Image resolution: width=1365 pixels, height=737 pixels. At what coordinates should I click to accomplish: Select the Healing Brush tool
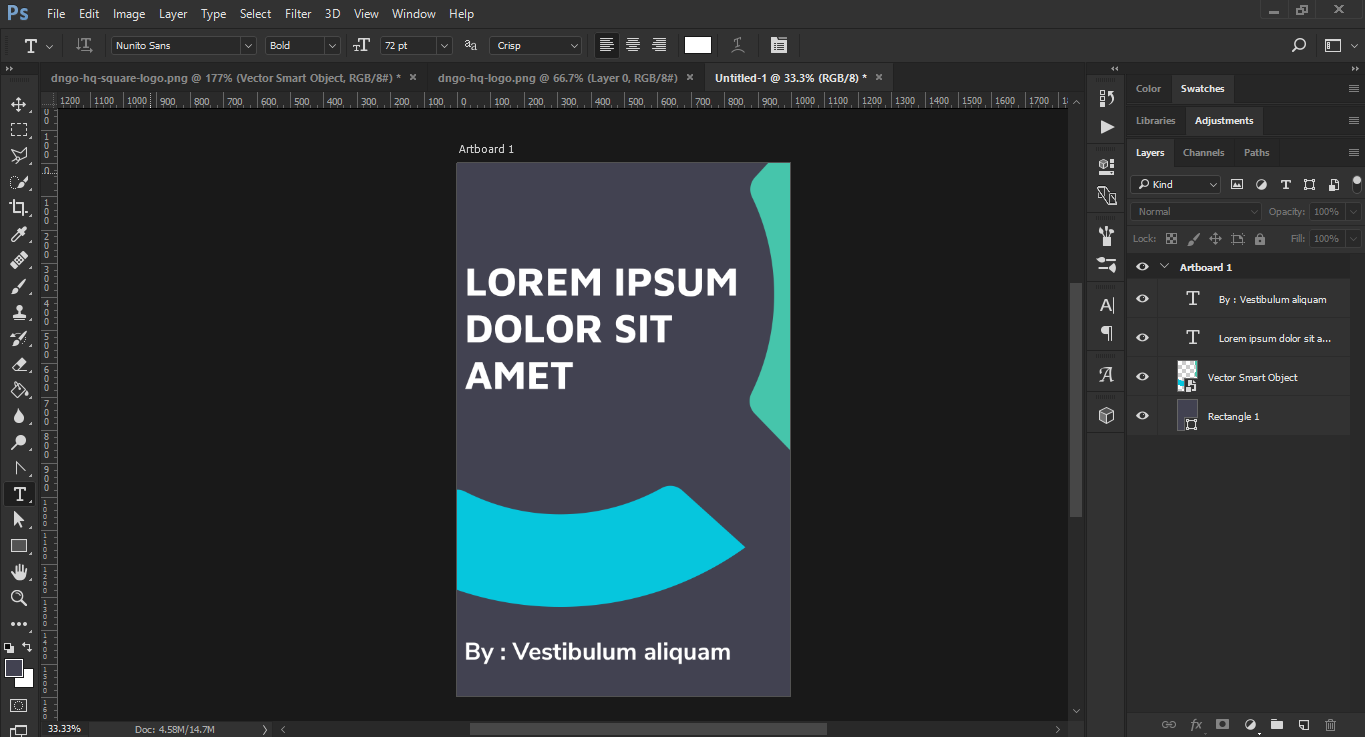click(x=19, y=260)
